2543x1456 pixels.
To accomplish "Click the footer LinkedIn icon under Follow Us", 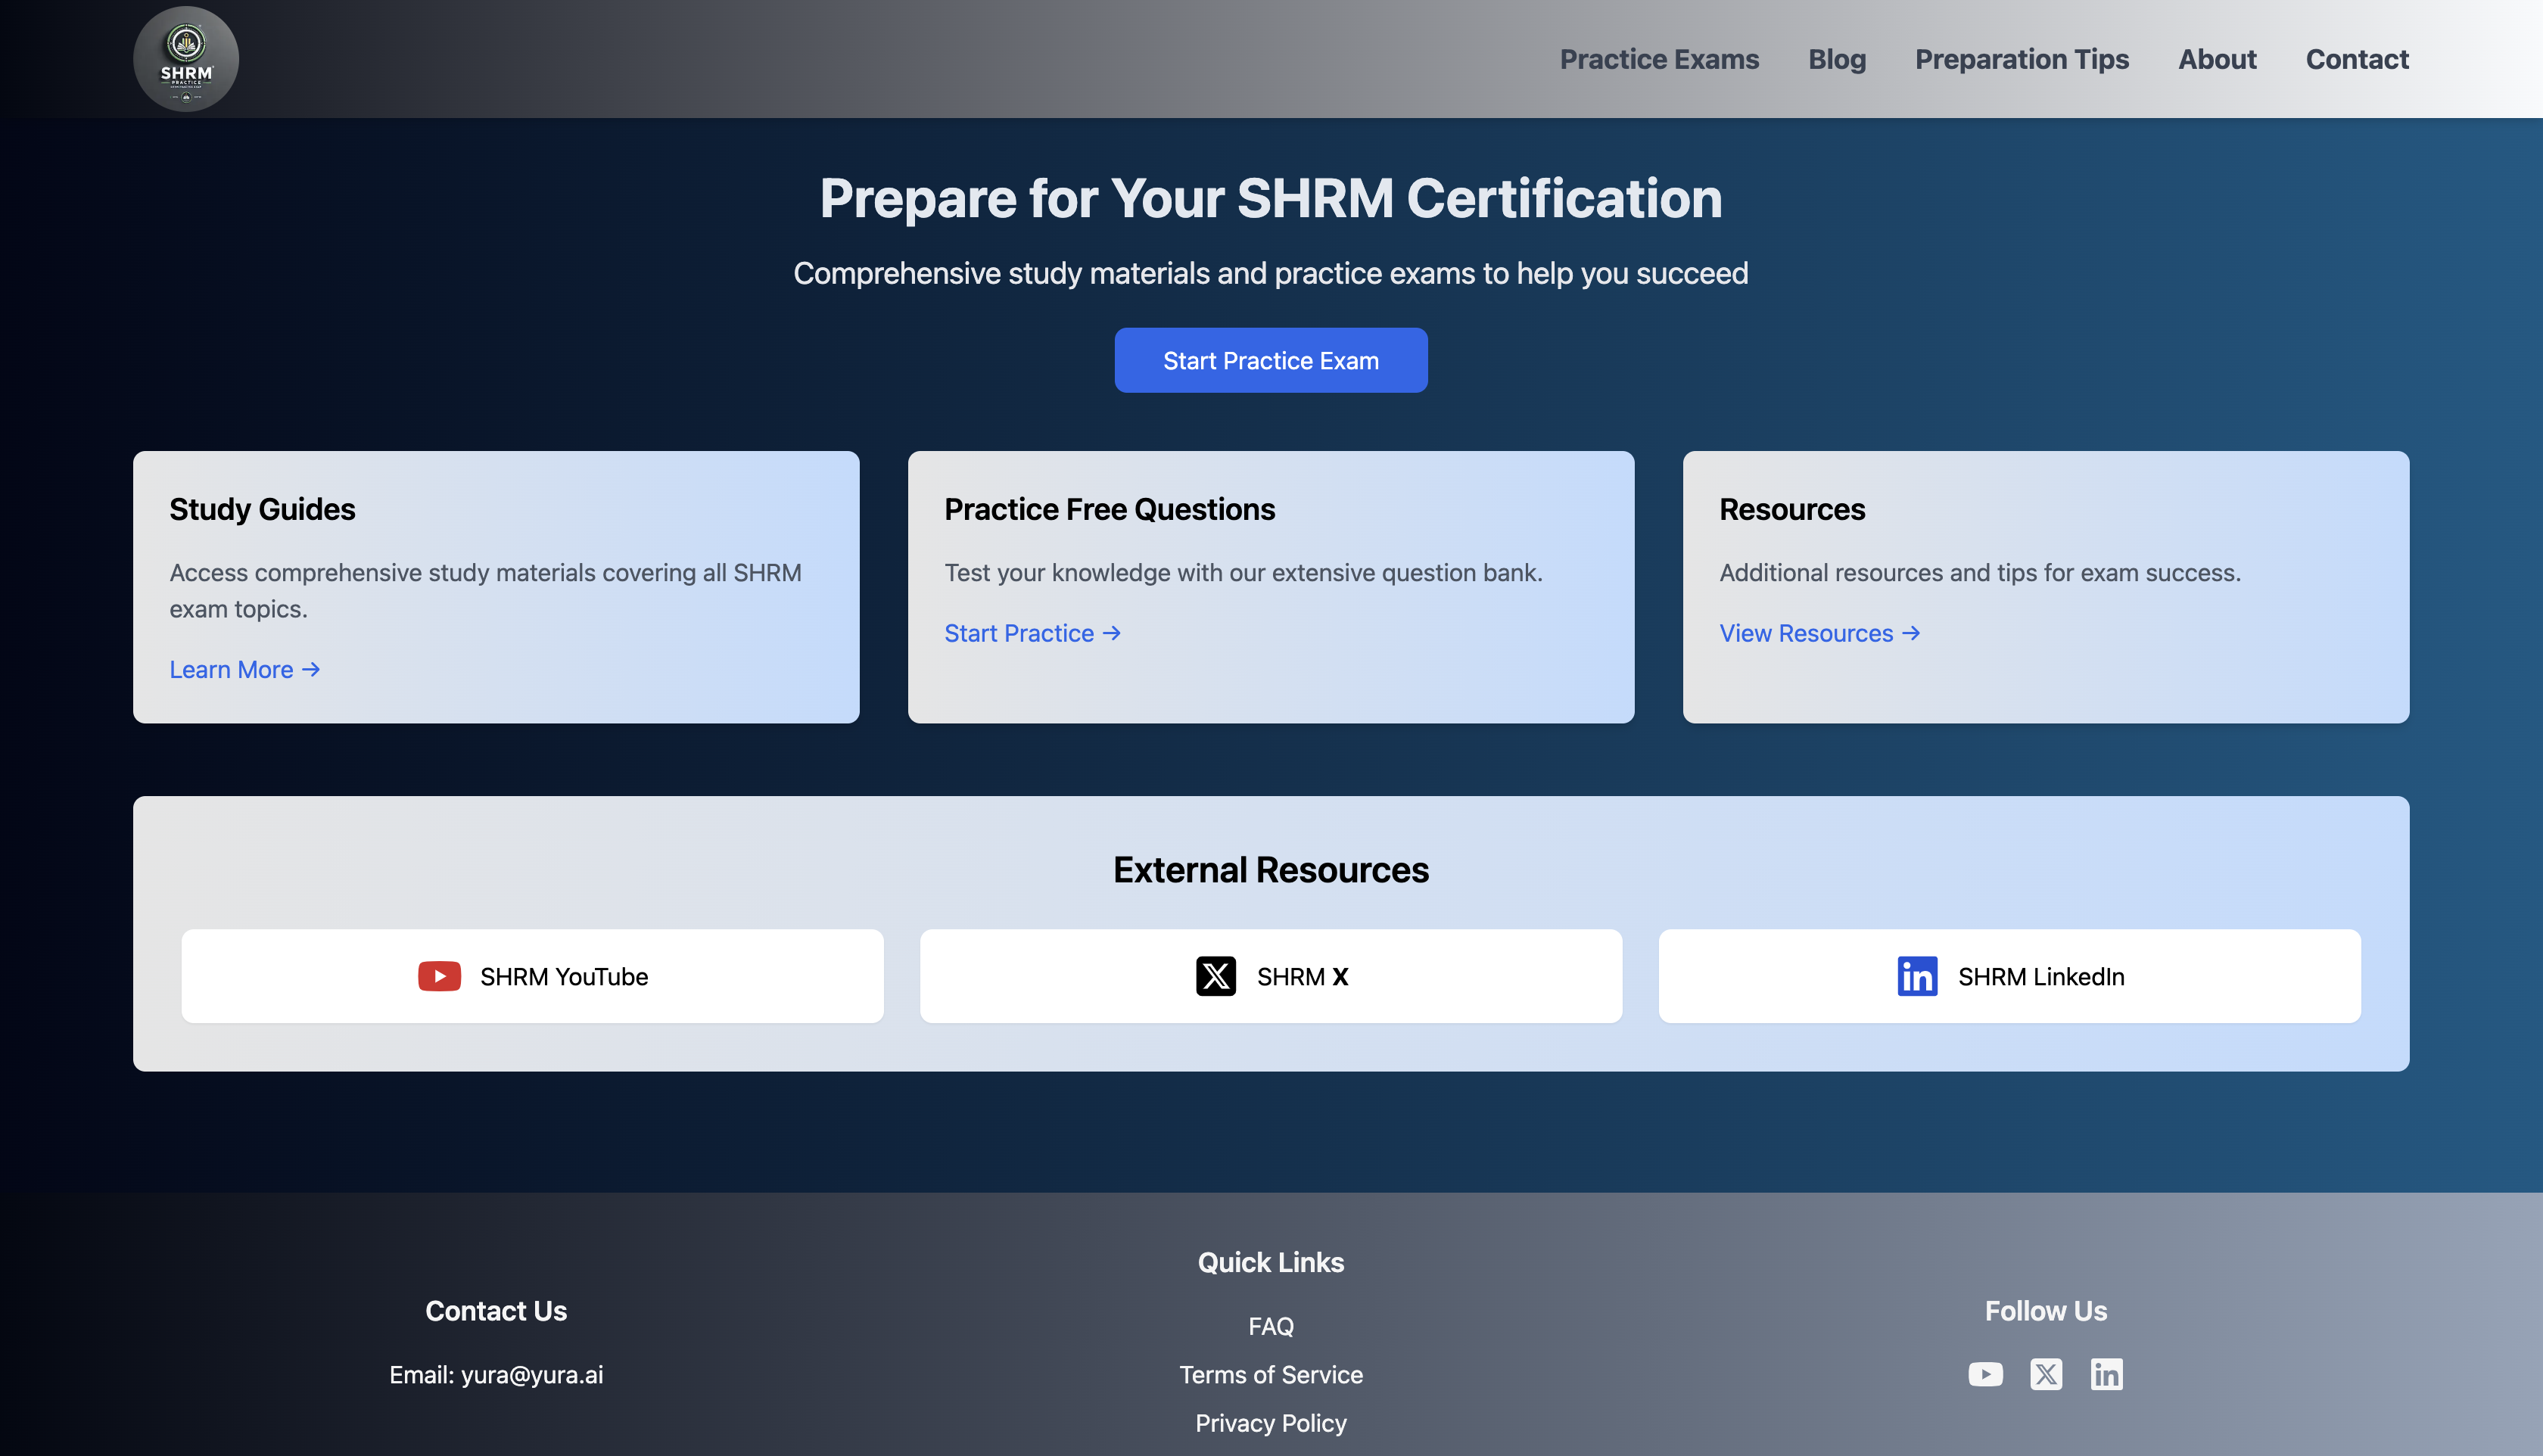I will [x=2106, y=1374].
